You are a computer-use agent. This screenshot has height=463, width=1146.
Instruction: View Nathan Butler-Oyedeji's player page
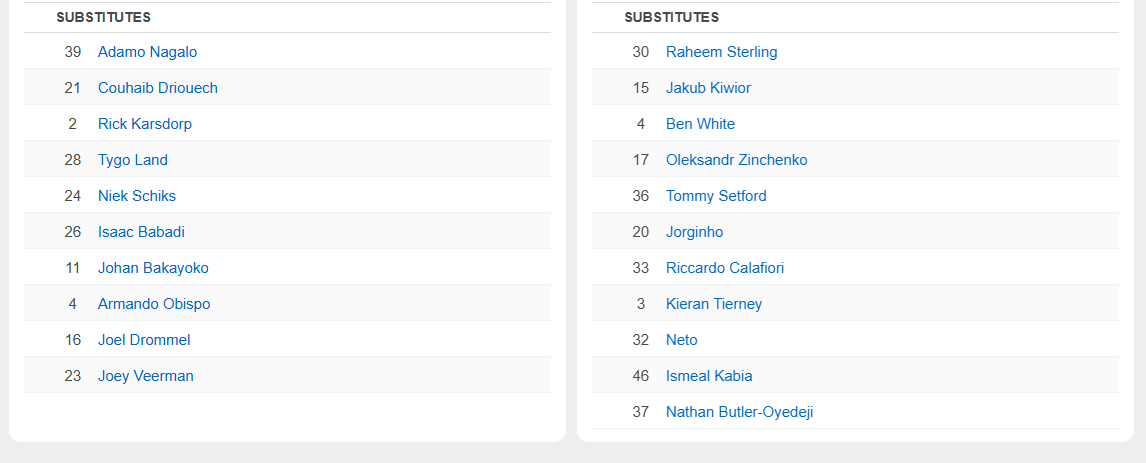[x=739, y=412]
